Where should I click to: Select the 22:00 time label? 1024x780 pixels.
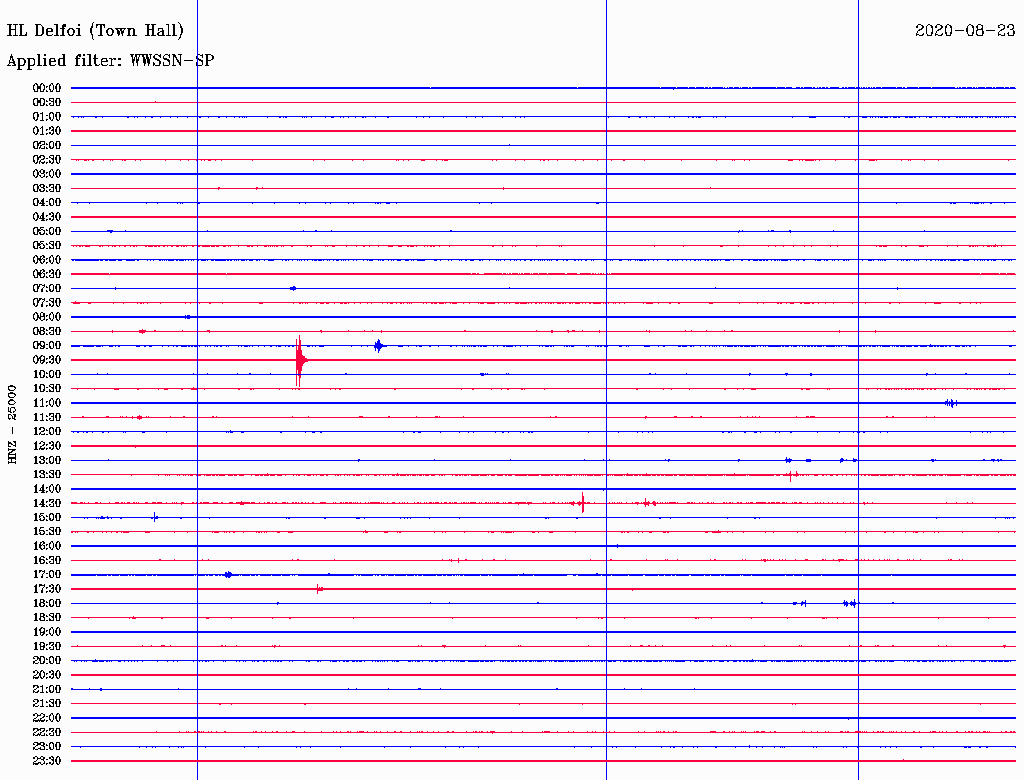click(x=47, y=717)
